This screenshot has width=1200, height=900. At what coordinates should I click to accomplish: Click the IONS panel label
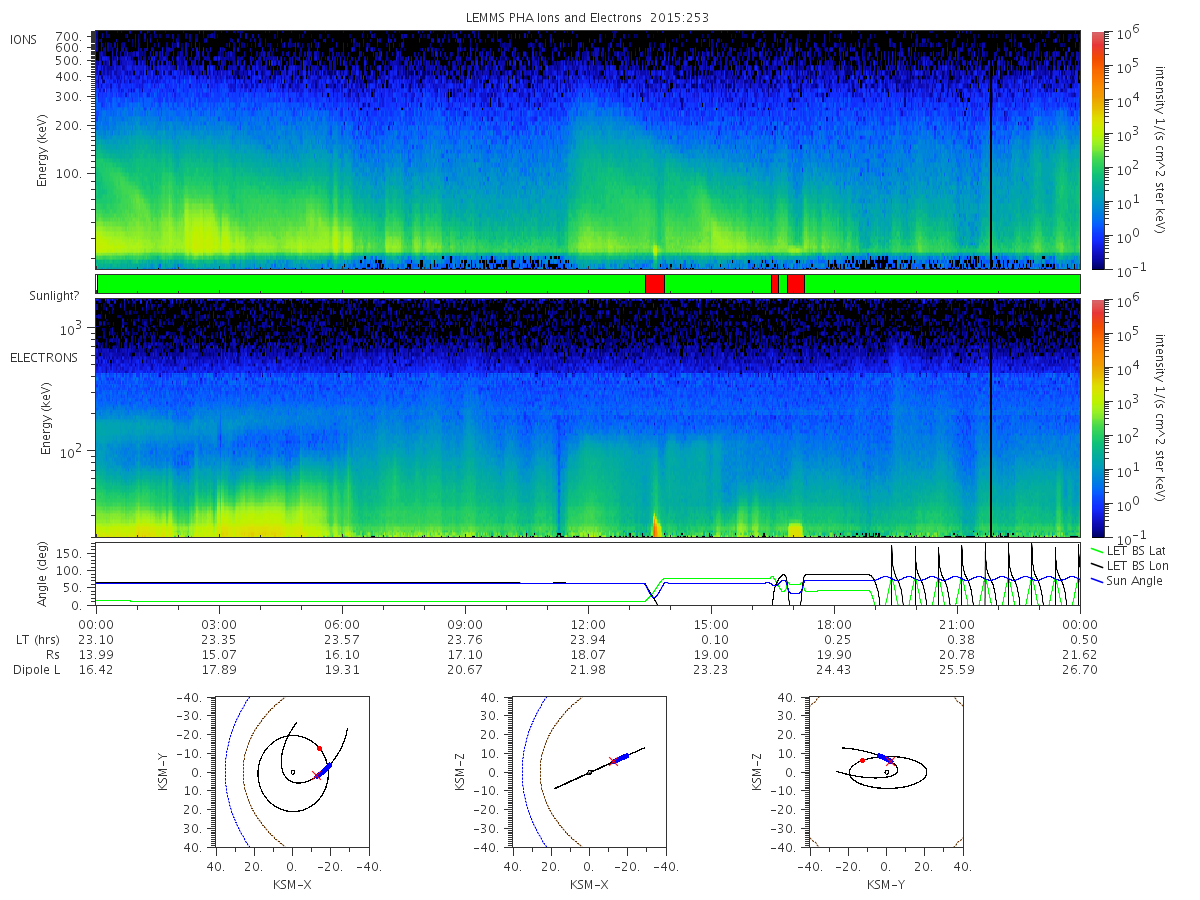[23, 40]
